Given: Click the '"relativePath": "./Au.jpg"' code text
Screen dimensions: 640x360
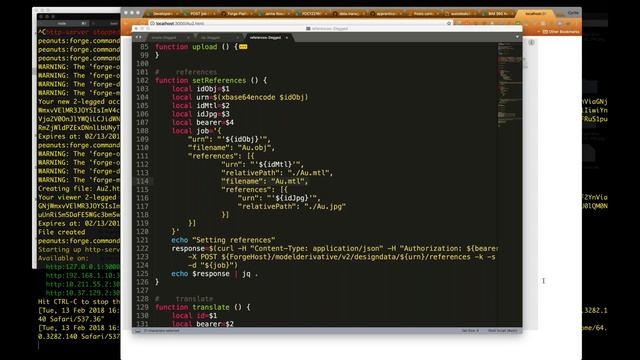Looking at the screenshot, I should (x=292, y=207).
